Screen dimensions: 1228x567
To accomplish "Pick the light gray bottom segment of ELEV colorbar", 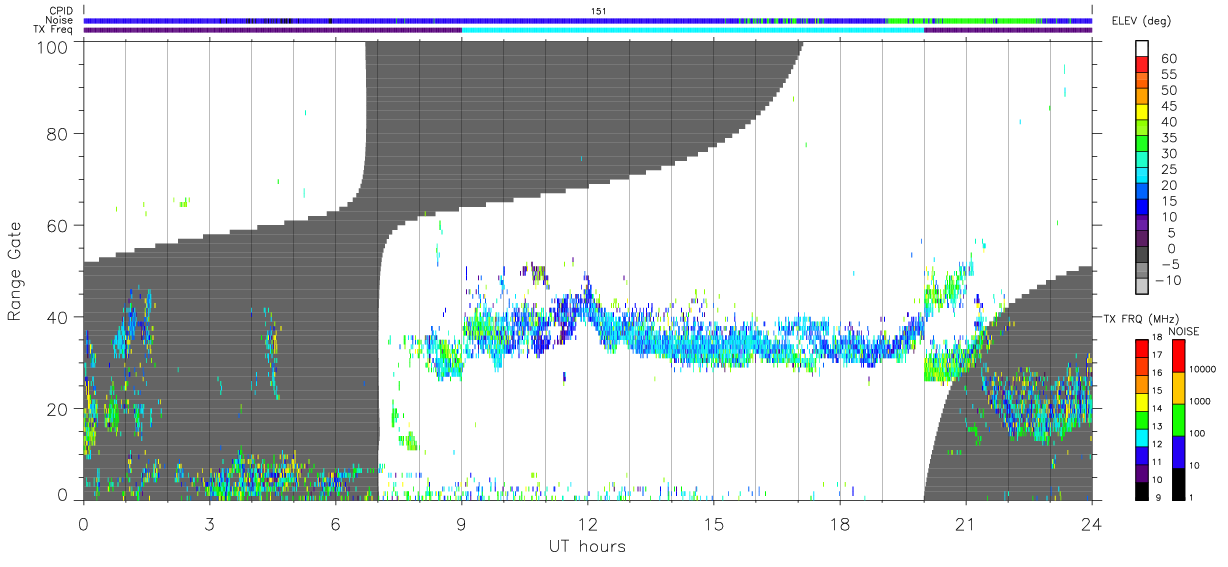I will (x=1142, y=285).
